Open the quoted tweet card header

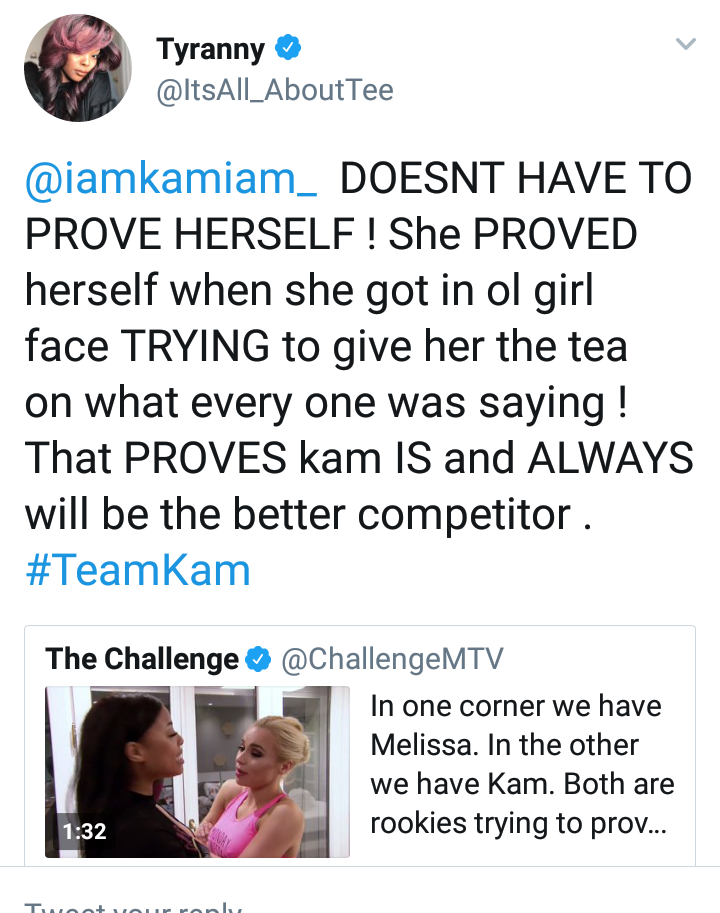pyautogui.click(x=274, y=659)
